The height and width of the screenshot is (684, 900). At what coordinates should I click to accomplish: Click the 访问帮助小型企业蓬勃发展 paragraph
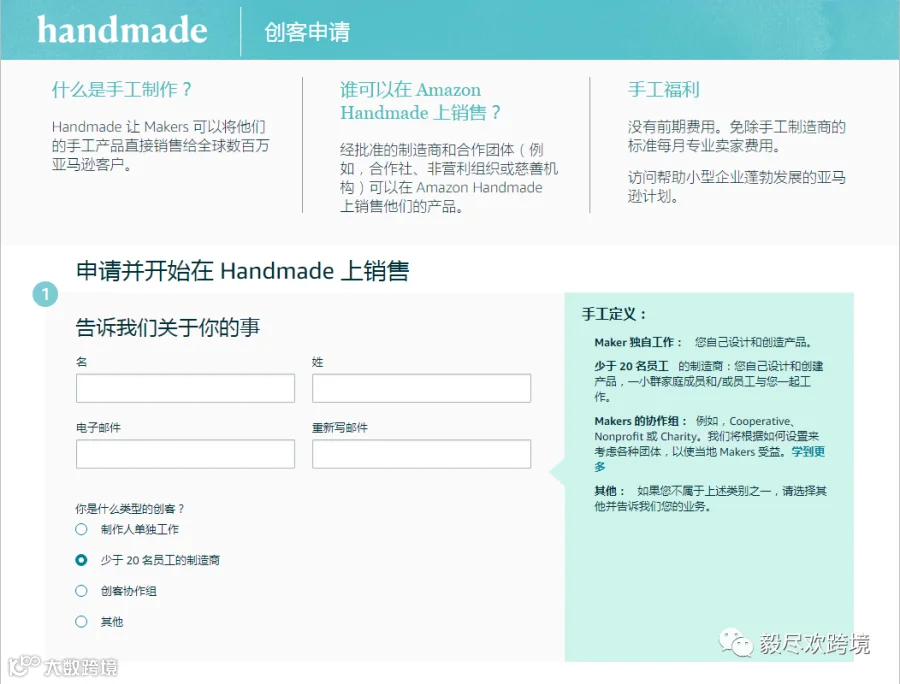coord(736,186)
